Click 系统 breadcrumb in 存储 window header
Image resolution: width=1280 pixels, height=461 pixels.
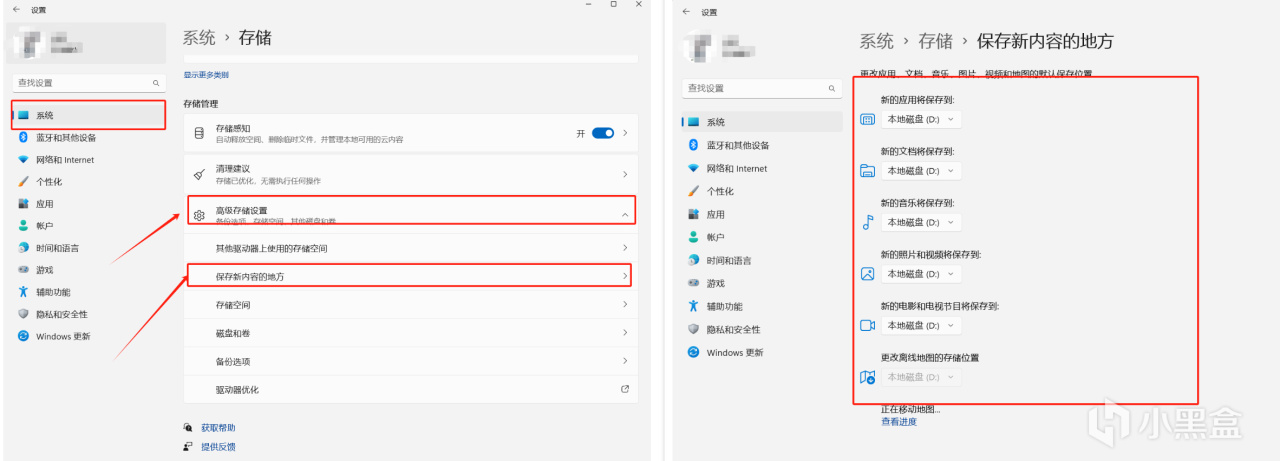tap(199, 38)
